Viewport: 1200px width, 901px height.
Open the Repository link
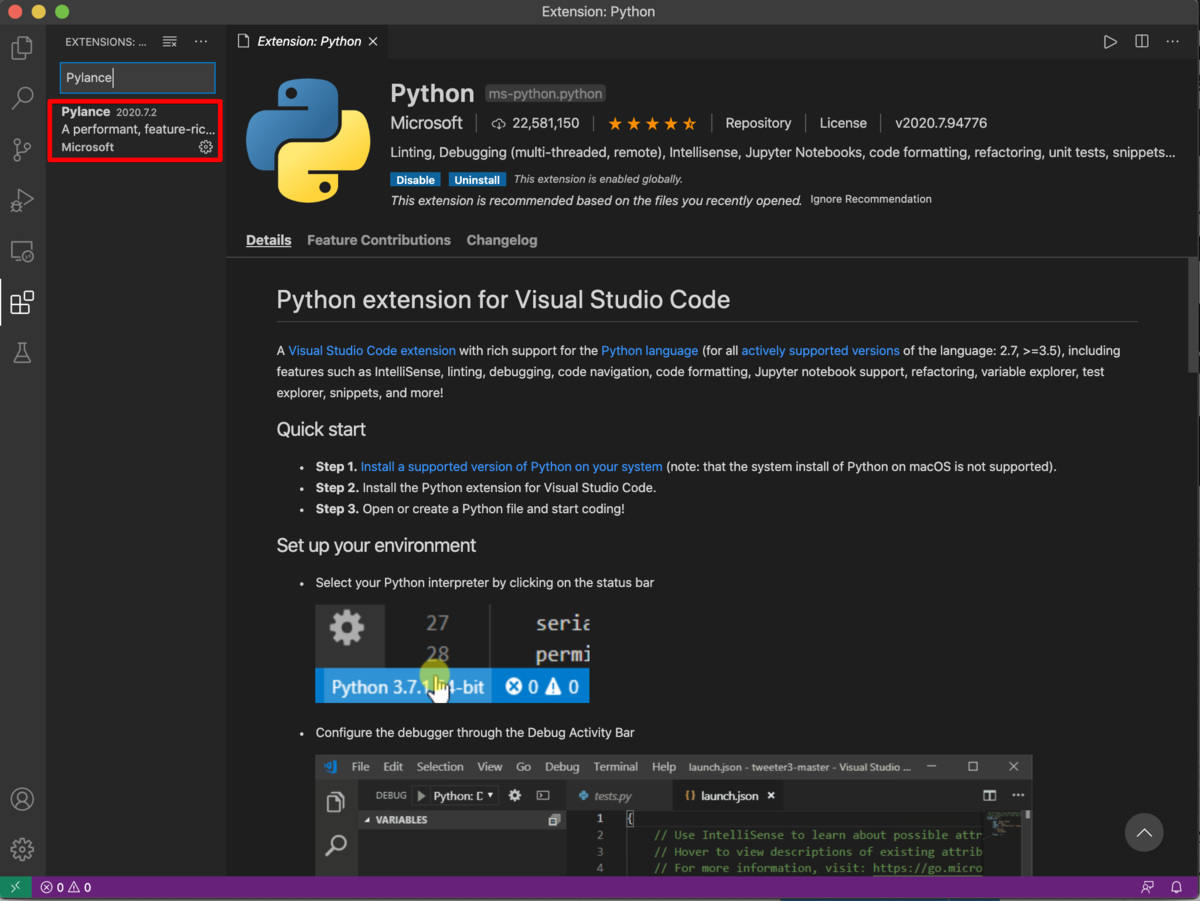tap(758, 123)
